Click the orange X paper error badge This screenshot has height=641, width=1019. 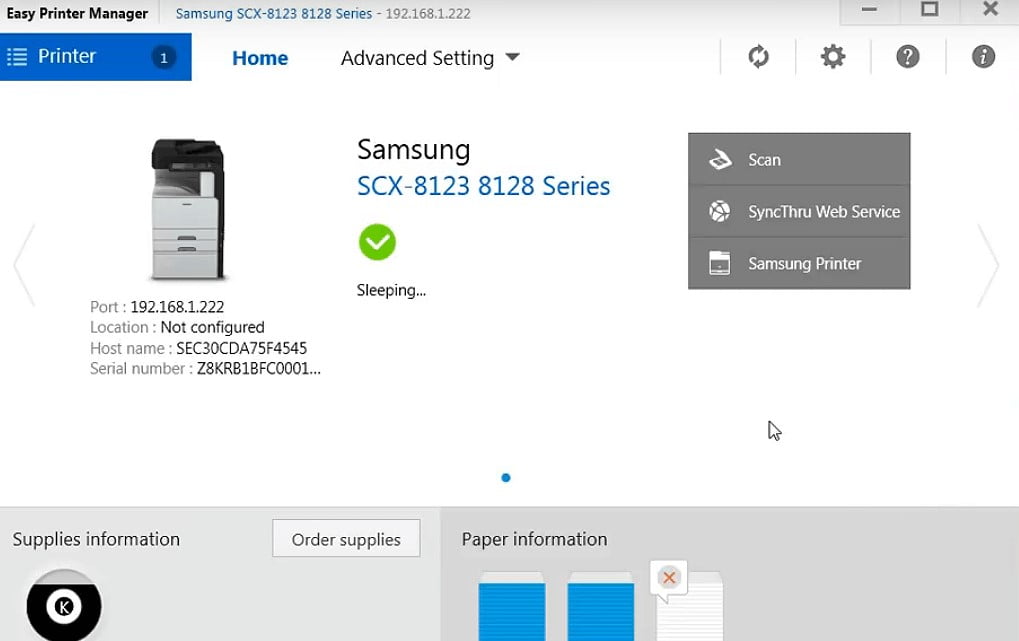669,577
